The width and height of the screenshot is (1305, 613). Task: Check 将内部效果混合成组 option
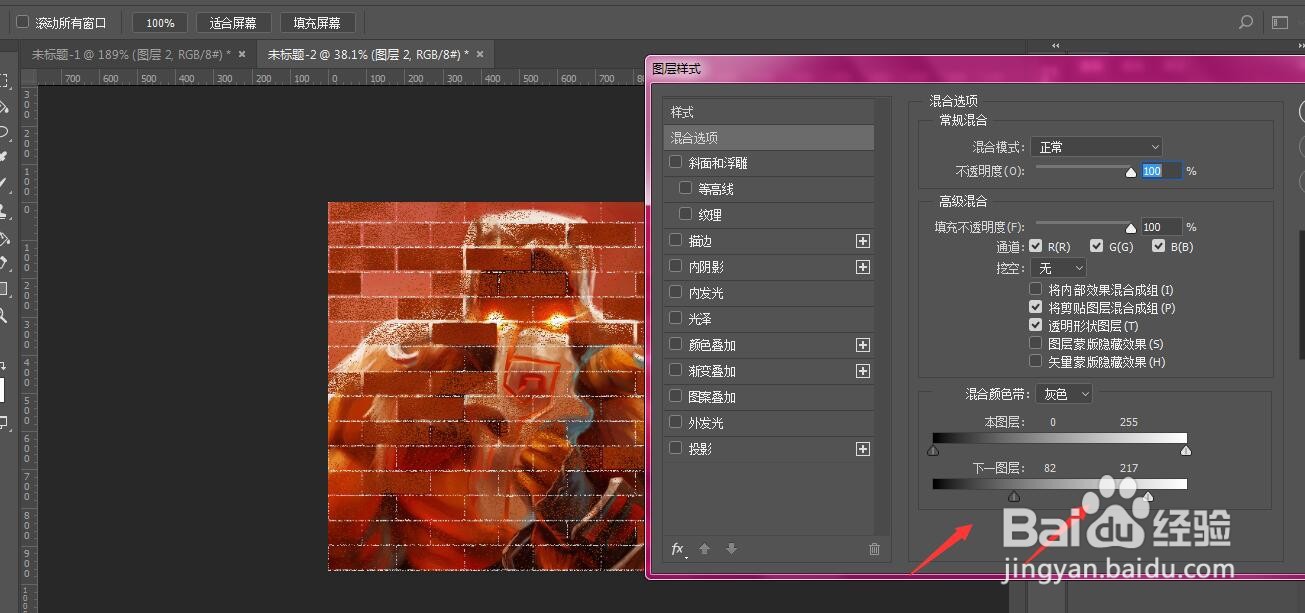(x=1036, y=290)
